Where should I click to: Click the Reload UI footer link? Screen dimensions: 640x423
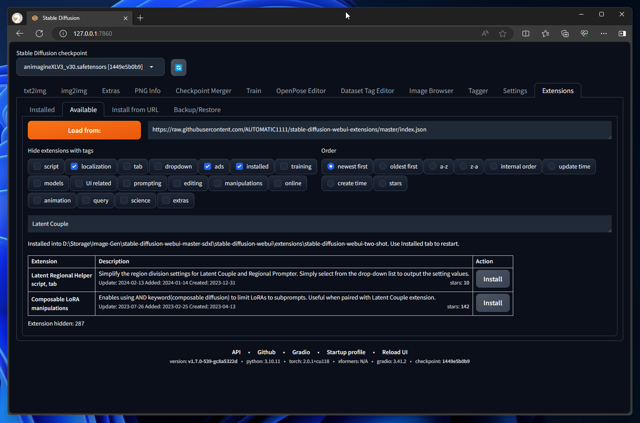(x=395, y=352)
